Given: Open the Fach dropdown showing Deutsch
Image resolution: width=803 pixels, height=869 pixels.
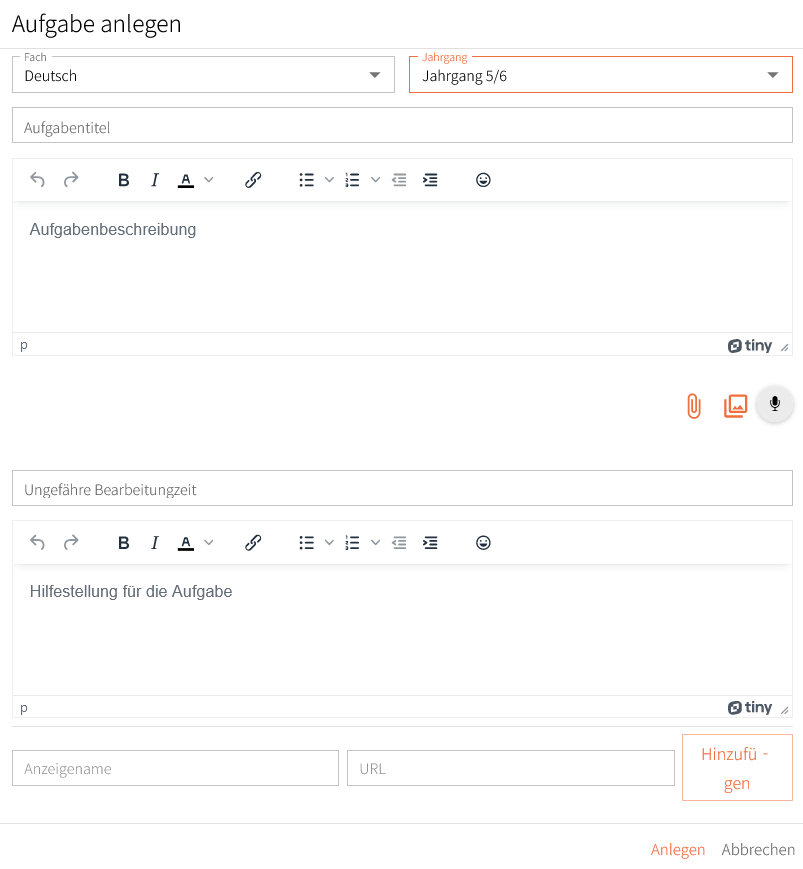Looking at the screenshot, I should [x=203, y=75].
